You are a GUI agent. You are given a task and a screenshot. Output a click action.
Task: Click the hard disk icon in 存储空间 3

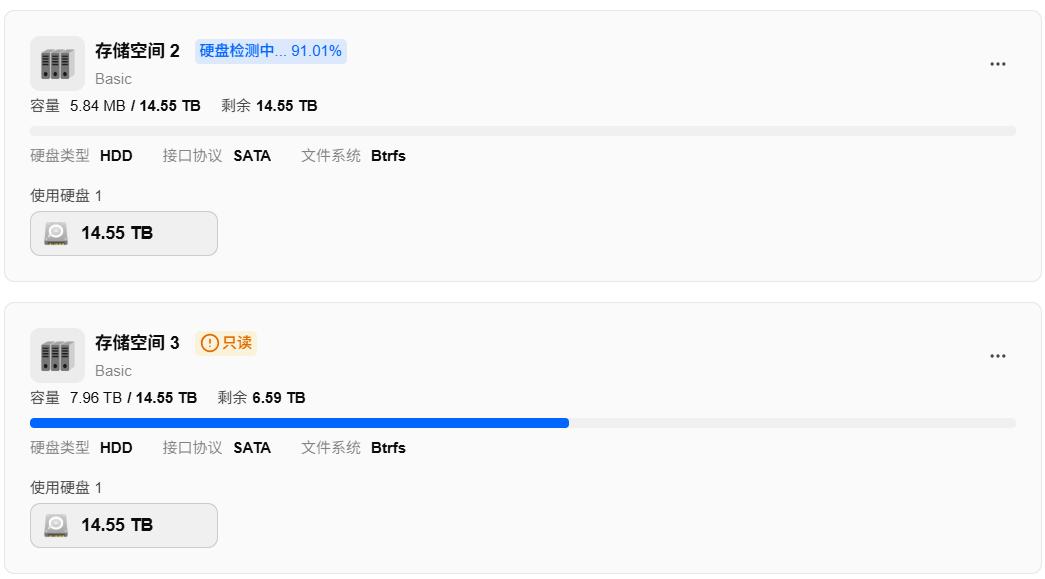(56, 526)
